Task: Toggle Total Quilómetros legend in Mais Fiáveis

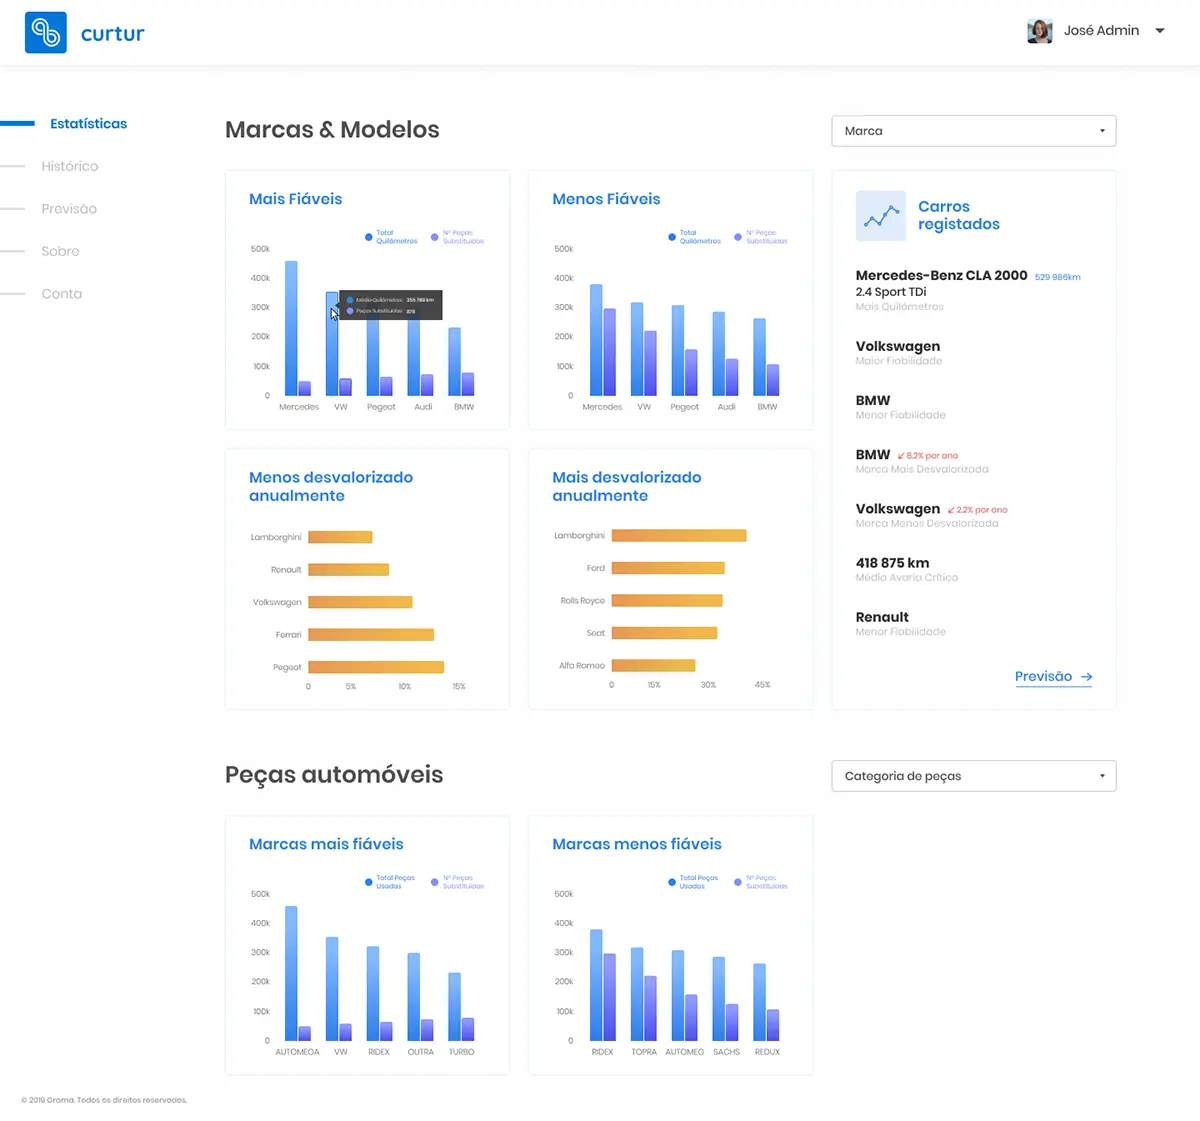Action: pos(391,237)
